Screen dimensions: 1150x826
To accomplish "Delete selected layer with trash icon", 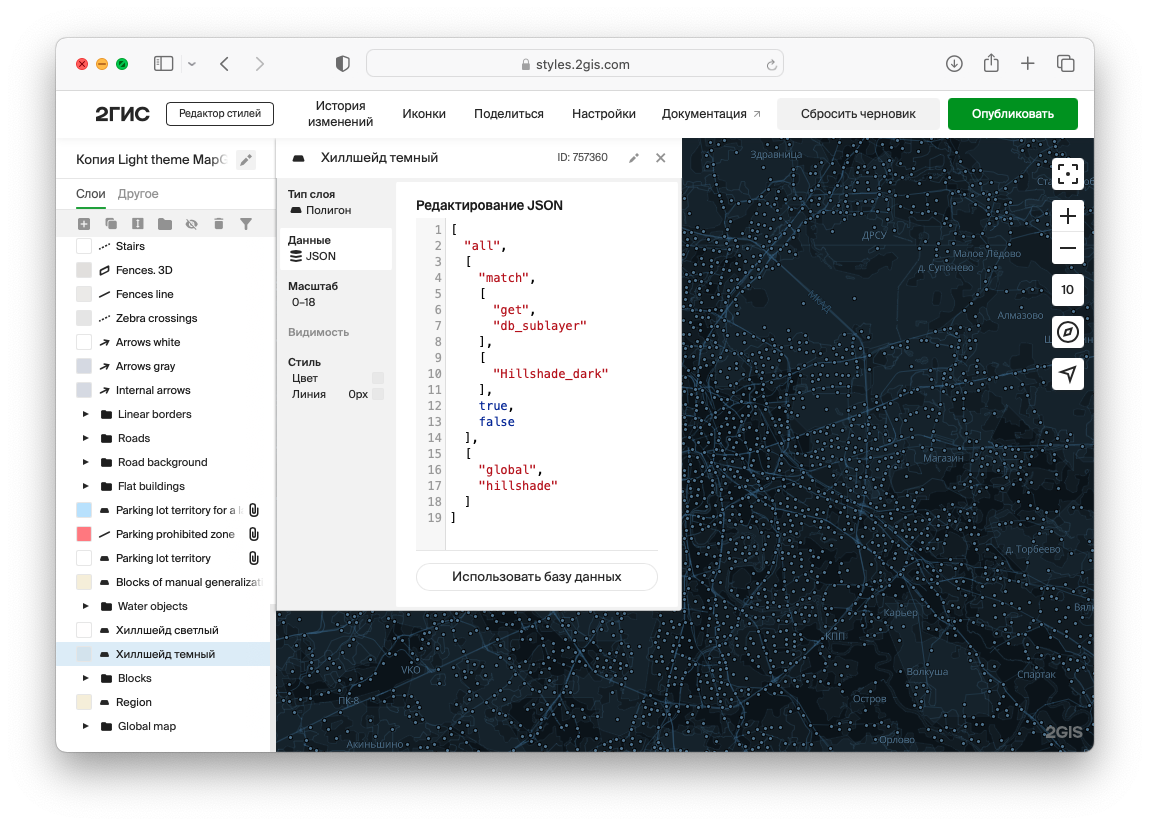I will click(x=219, y=224).
